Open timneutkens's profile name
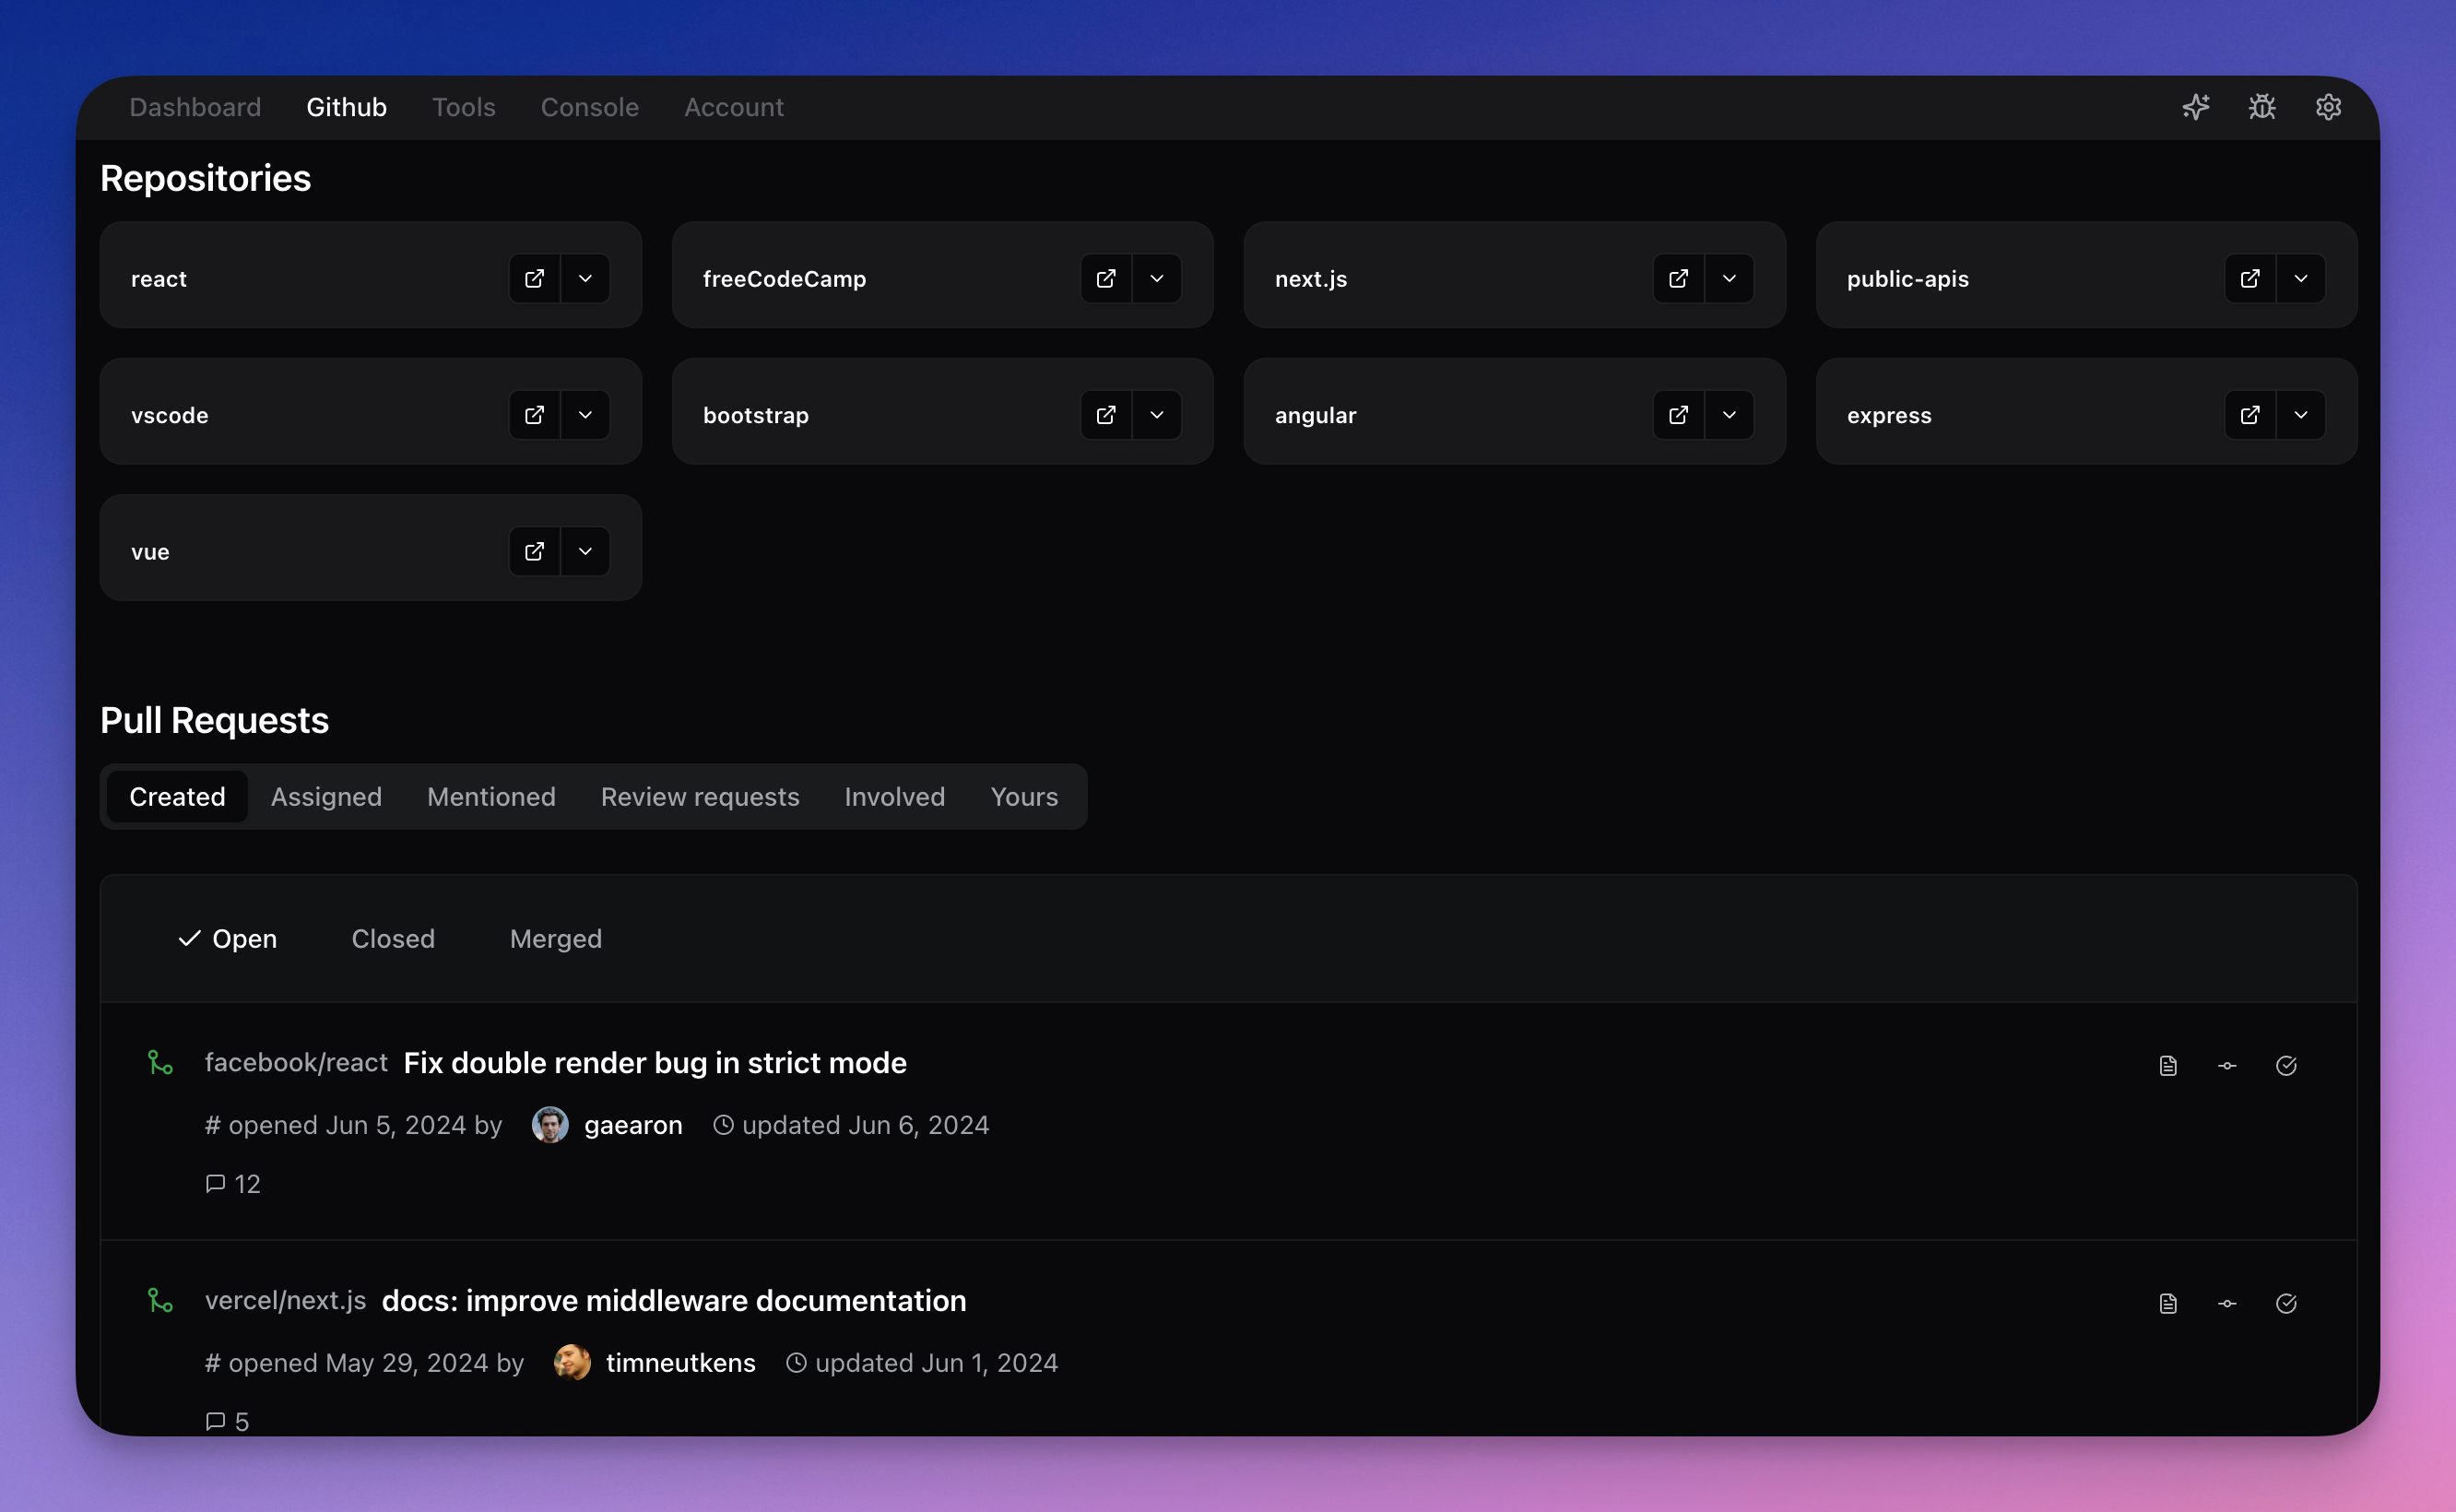2456x1512 pixels. (681, 1363)
